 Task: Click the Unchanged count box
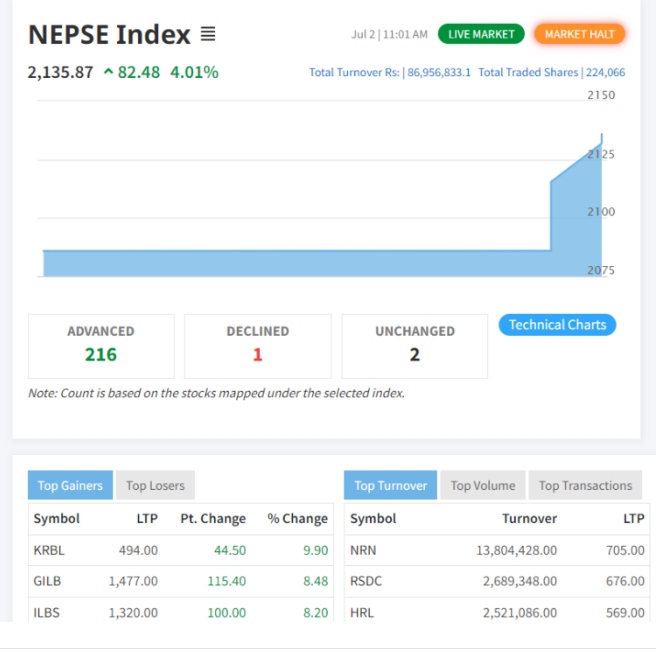(415, 346)
